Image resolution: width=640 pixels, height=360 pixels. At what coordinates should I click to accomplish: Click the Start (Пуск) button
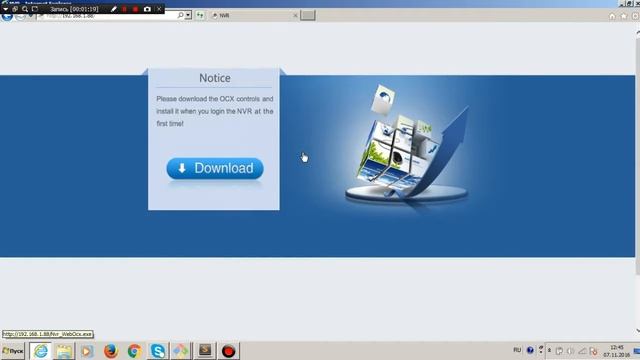point(13,351)
